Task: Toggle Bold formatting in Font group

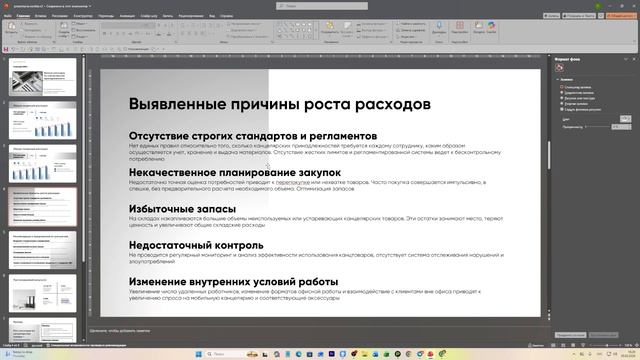Action: pyautogui.click(x=104, y=33)
